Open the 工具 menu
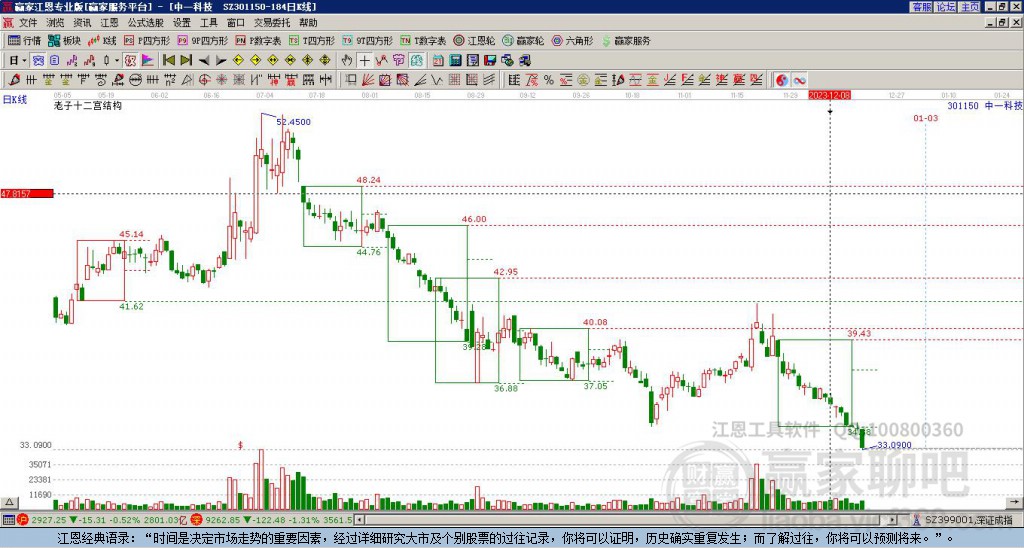Viewport: 1024px width, 548px height. (x=209, y=23)
